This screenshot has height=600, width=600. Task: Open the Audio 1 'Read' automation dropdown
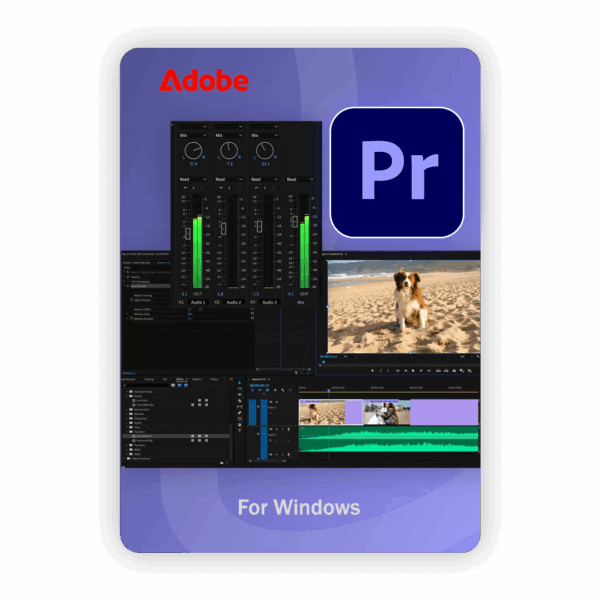[193, 179]
